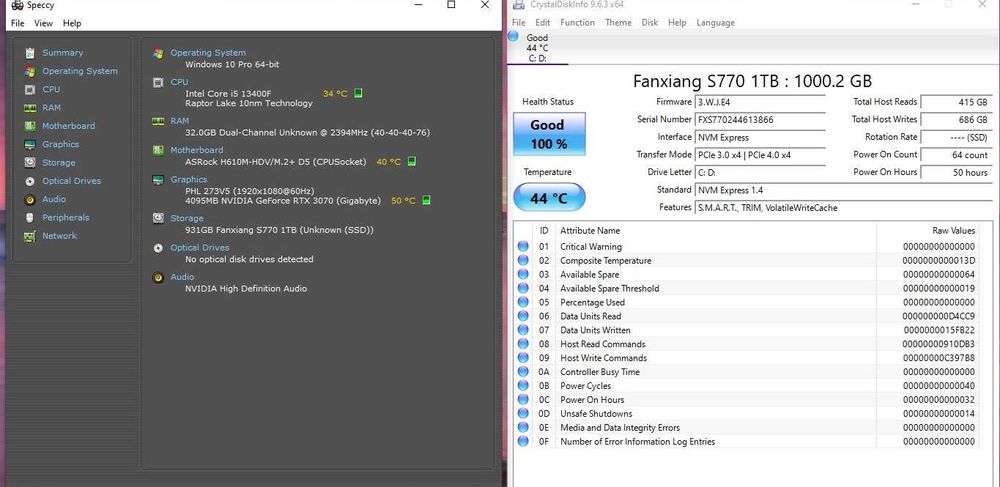Click the blue status orb for Critical Warning
This screenshot has width=1000, height=487.
[523, 246]
